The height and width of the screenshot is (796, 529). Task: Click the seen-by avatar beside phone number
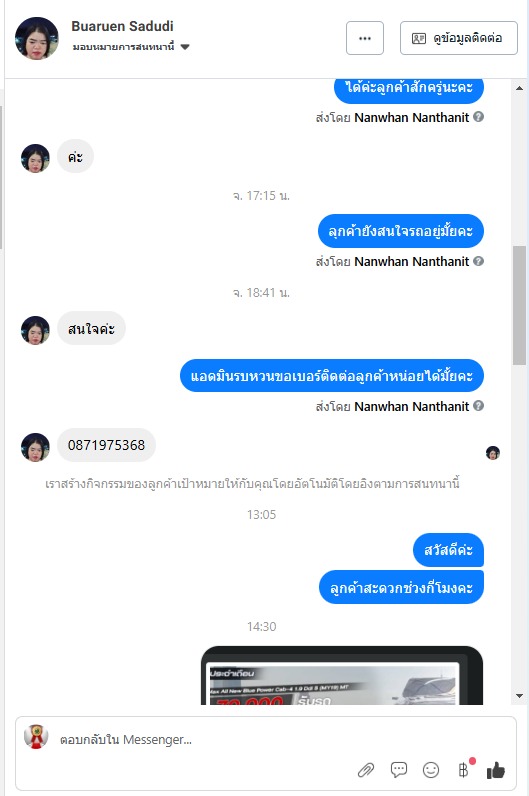click(493, 452)
